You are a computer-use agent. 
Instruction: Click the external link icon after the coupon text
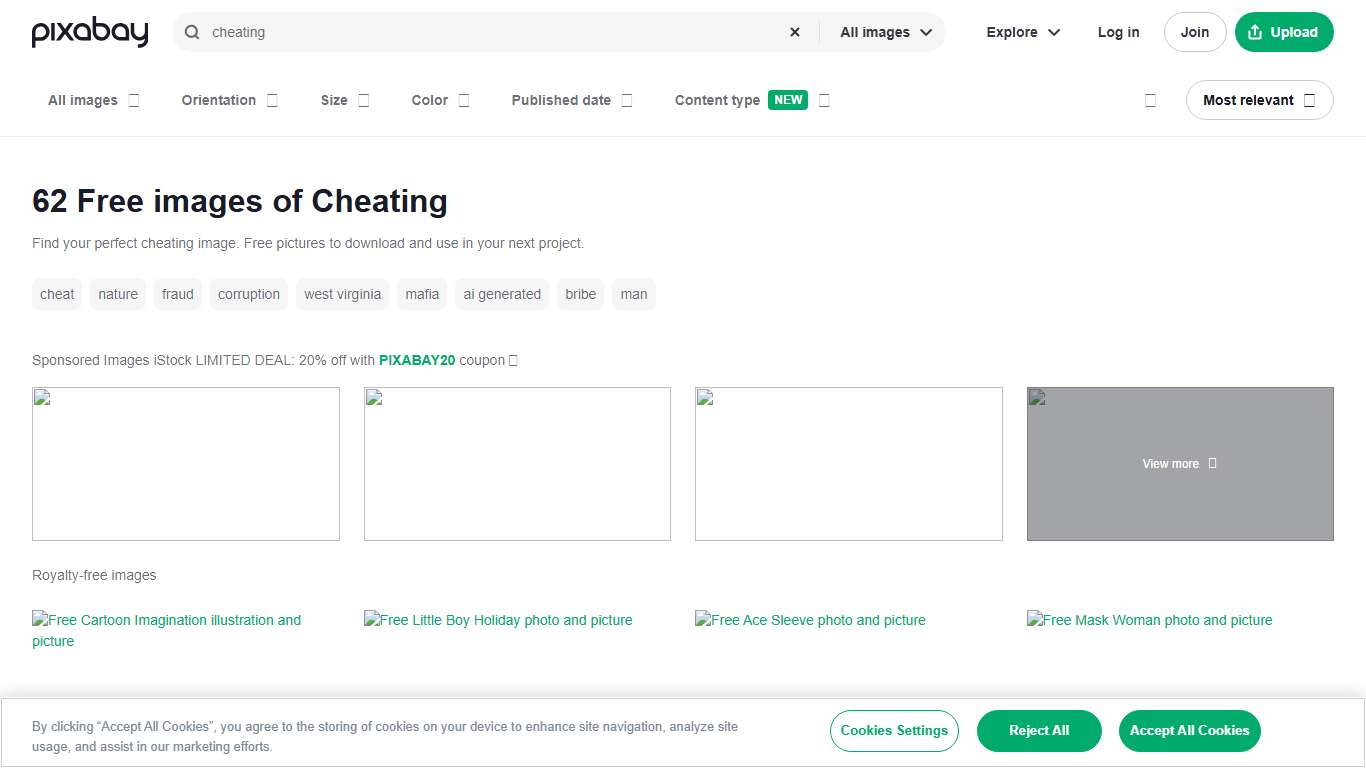[511, 360]
